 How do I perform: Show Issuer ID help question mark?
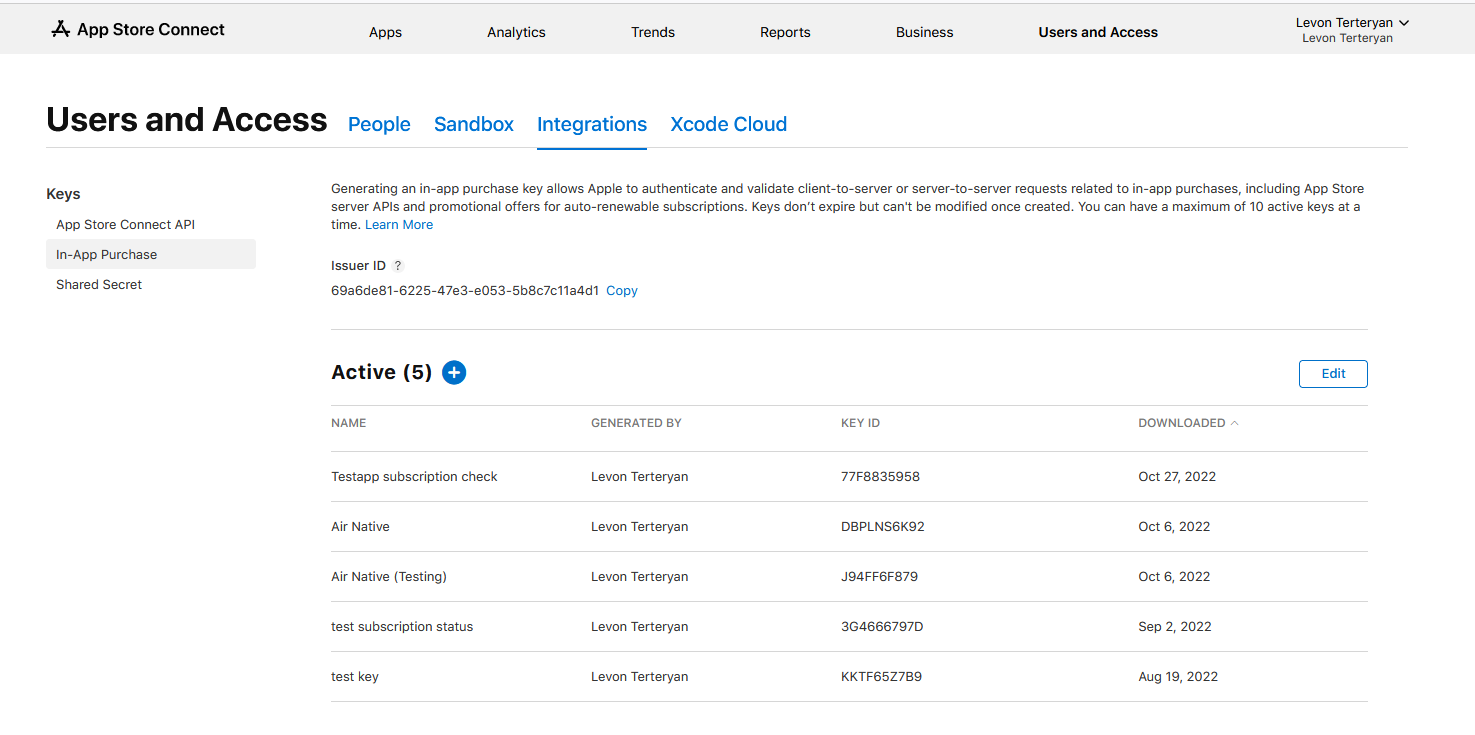397,266
